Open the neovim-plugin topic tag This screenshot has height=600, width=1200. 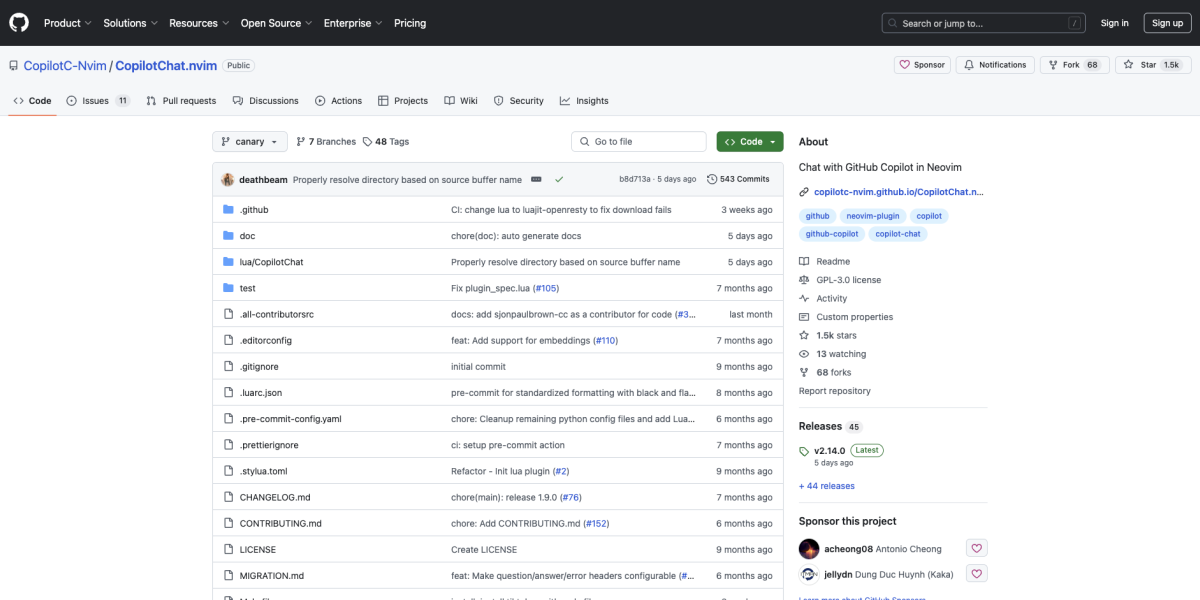(x=872, y=215)
